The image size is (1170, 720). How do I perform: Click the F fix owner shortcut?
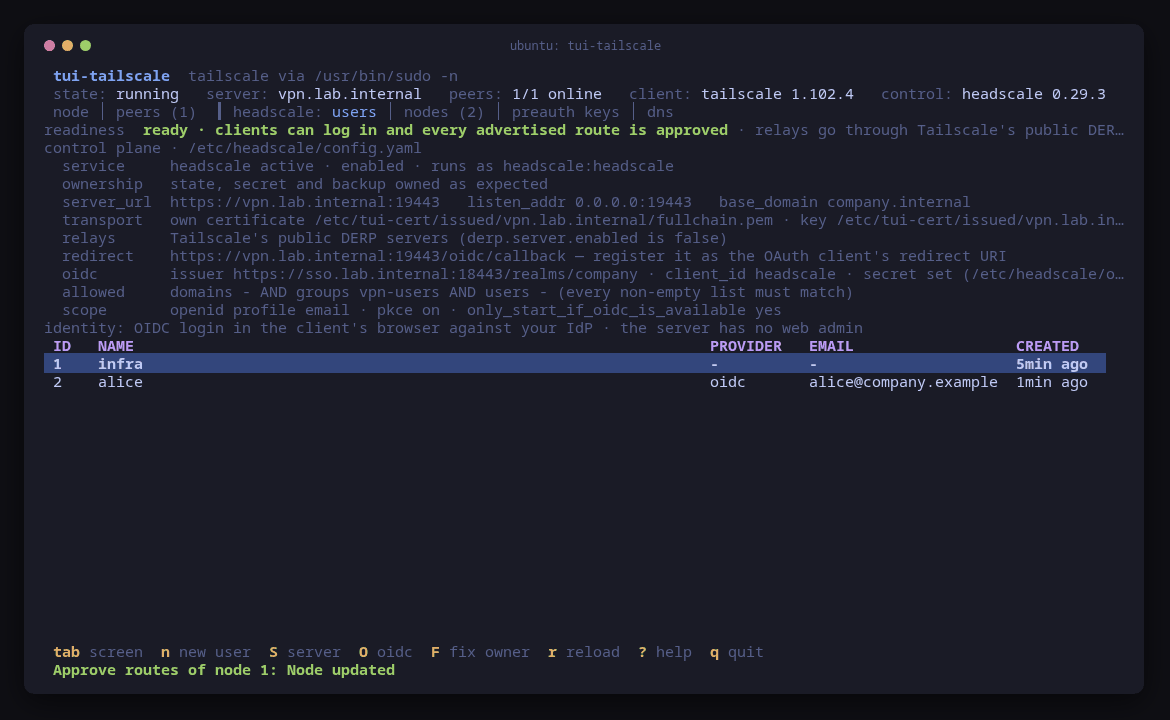[x=480, y=652]
